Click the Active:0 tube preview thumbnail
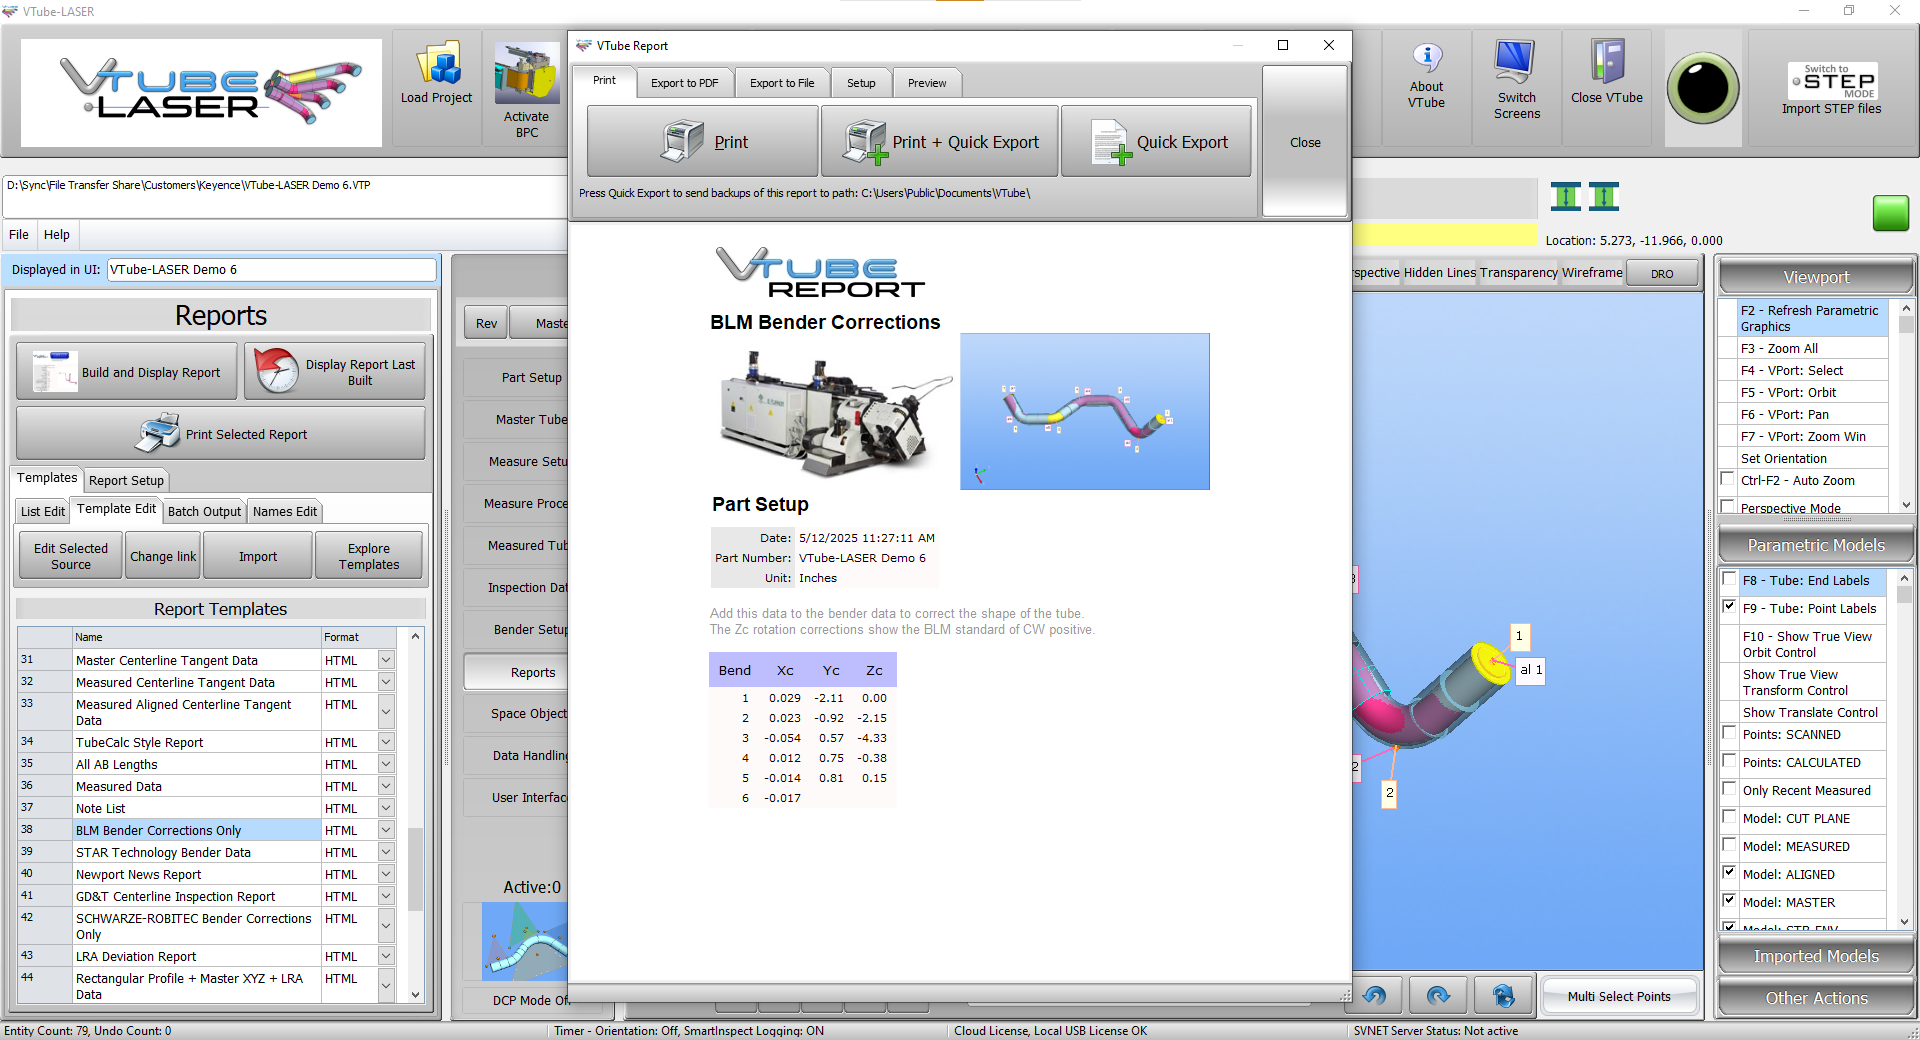1920x1040 pixels. pos(524,941)
